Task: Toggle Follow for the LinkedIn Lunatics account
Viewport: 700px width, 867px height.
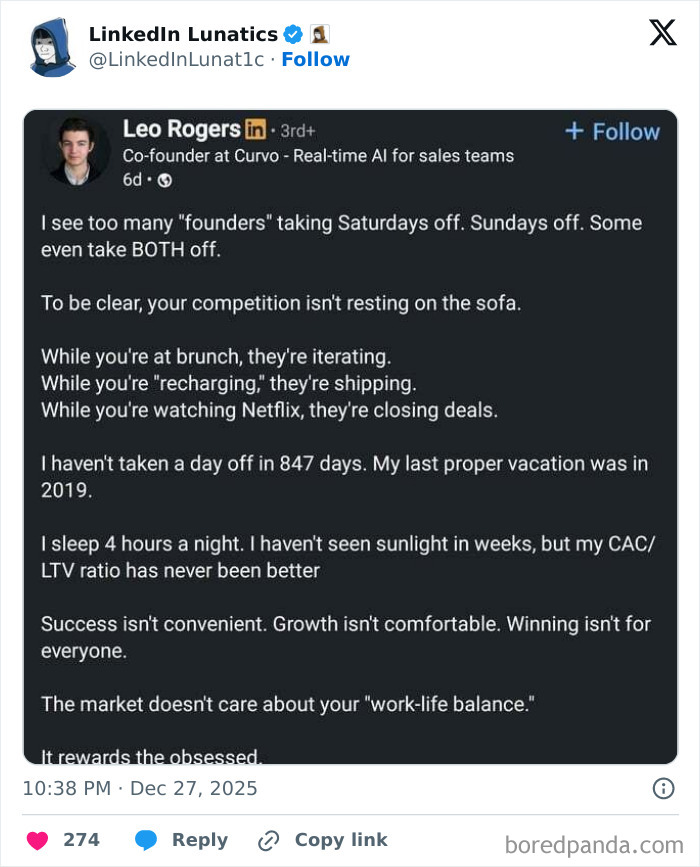Action: [316, 59]
